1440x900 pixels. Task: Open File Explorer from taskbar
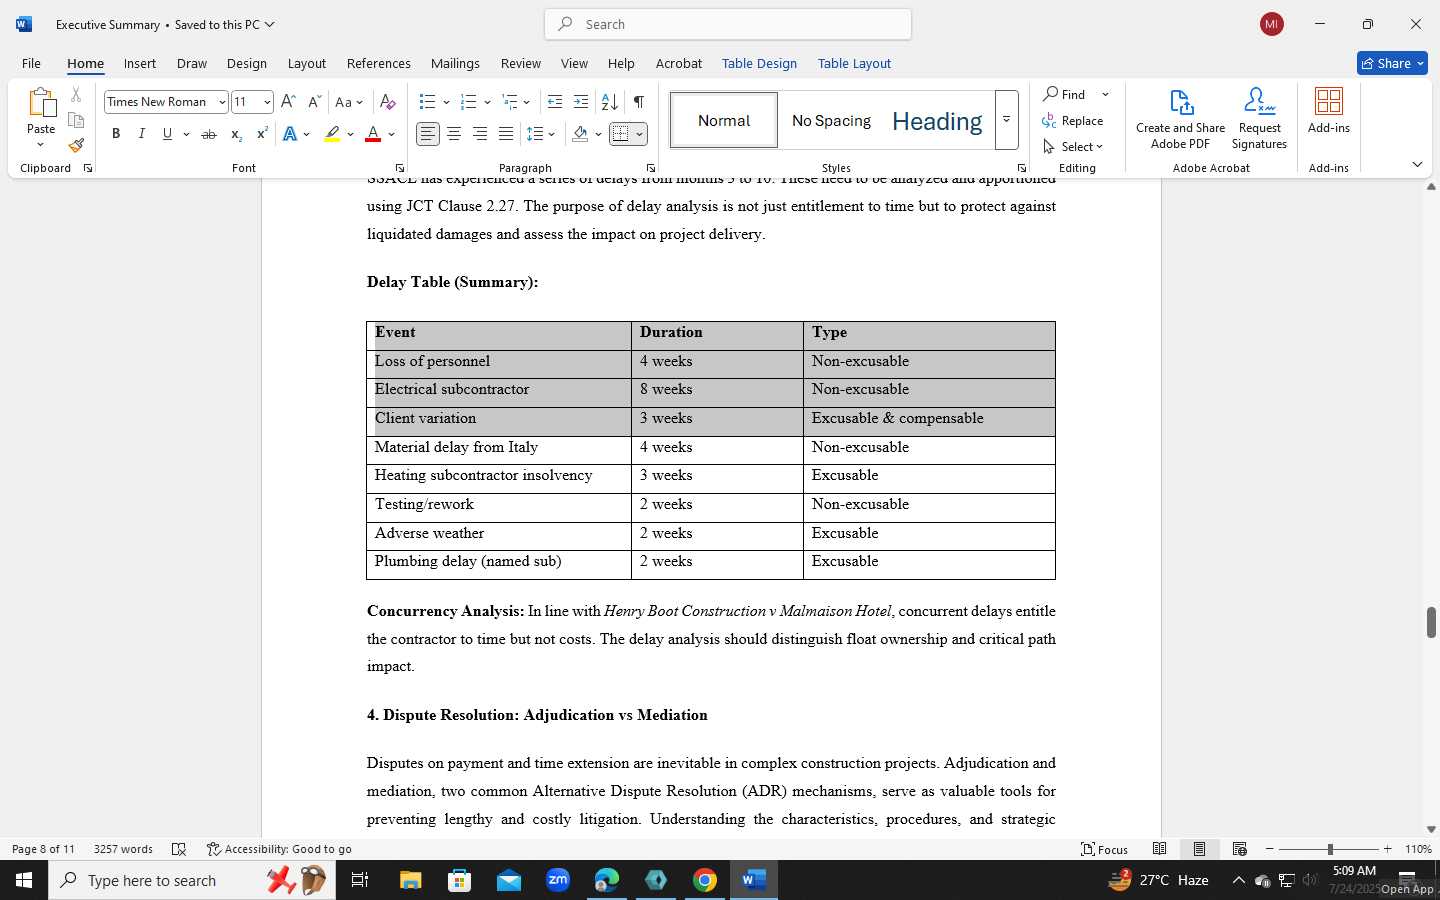(x=411, y=880)
